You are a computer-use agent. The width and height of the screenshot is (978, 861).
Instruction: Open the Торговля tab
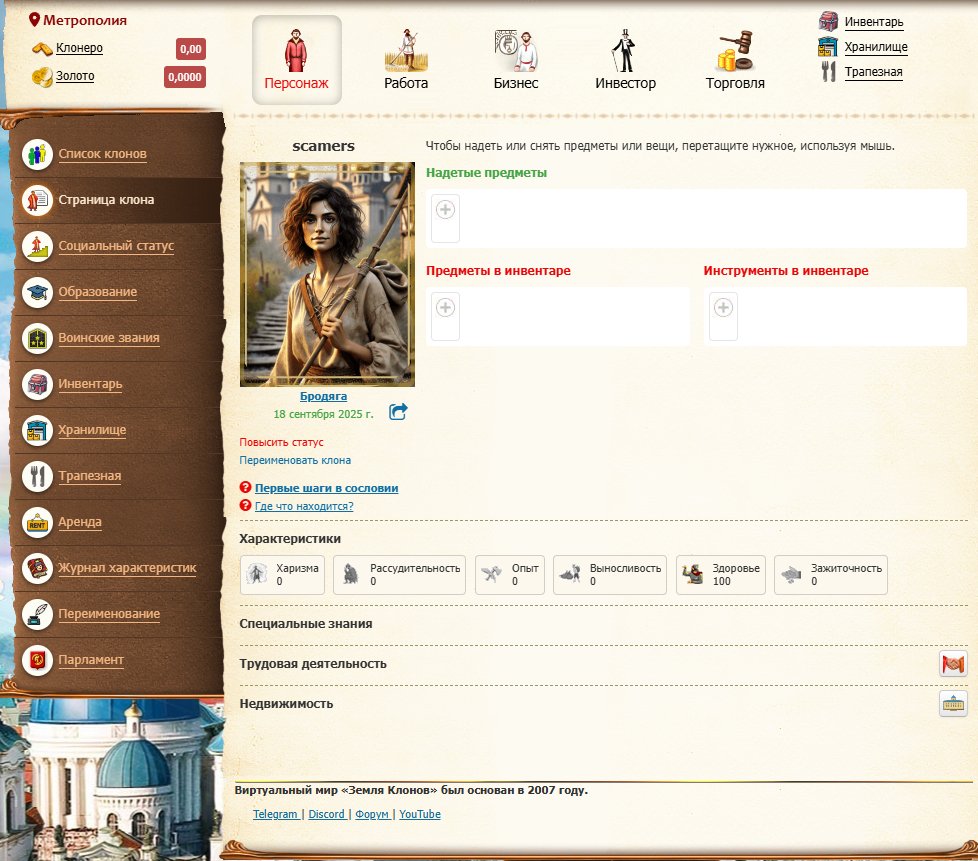[735, 60]
